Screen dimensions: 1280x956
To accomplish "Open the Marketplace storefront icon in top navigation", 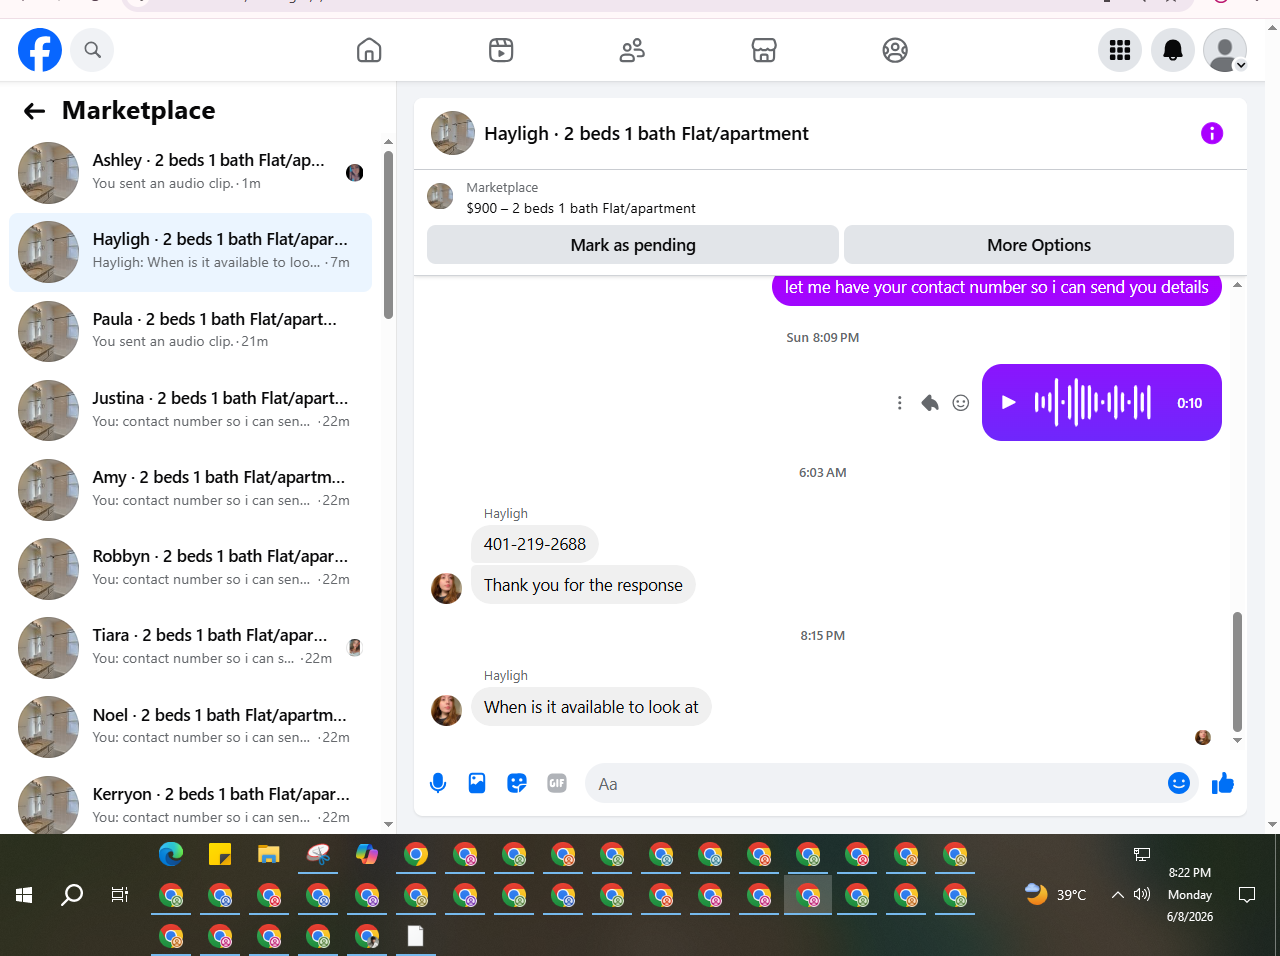I will point(764,50).
